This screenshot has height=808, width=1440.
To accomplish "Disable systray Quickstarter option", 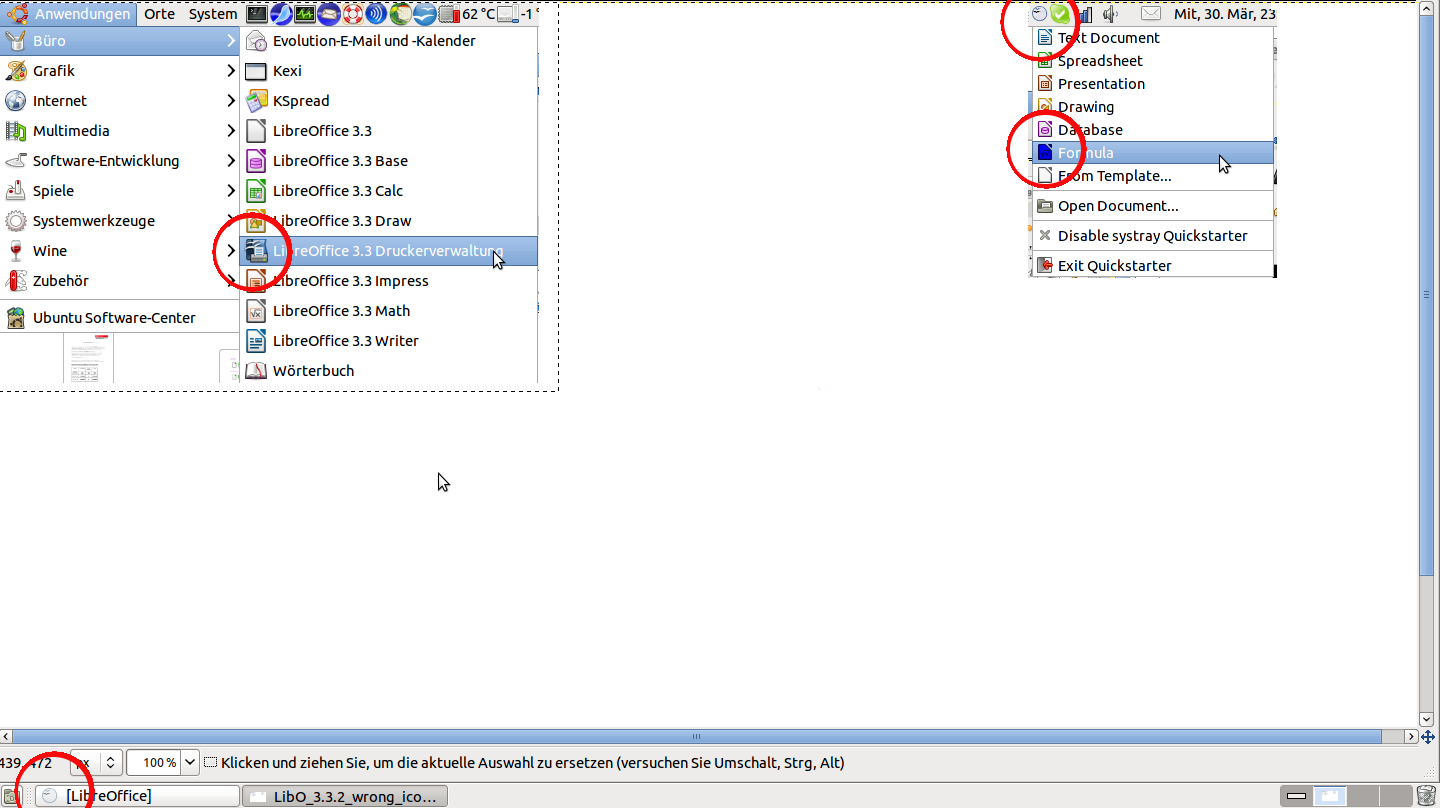I will (1152, 236).
